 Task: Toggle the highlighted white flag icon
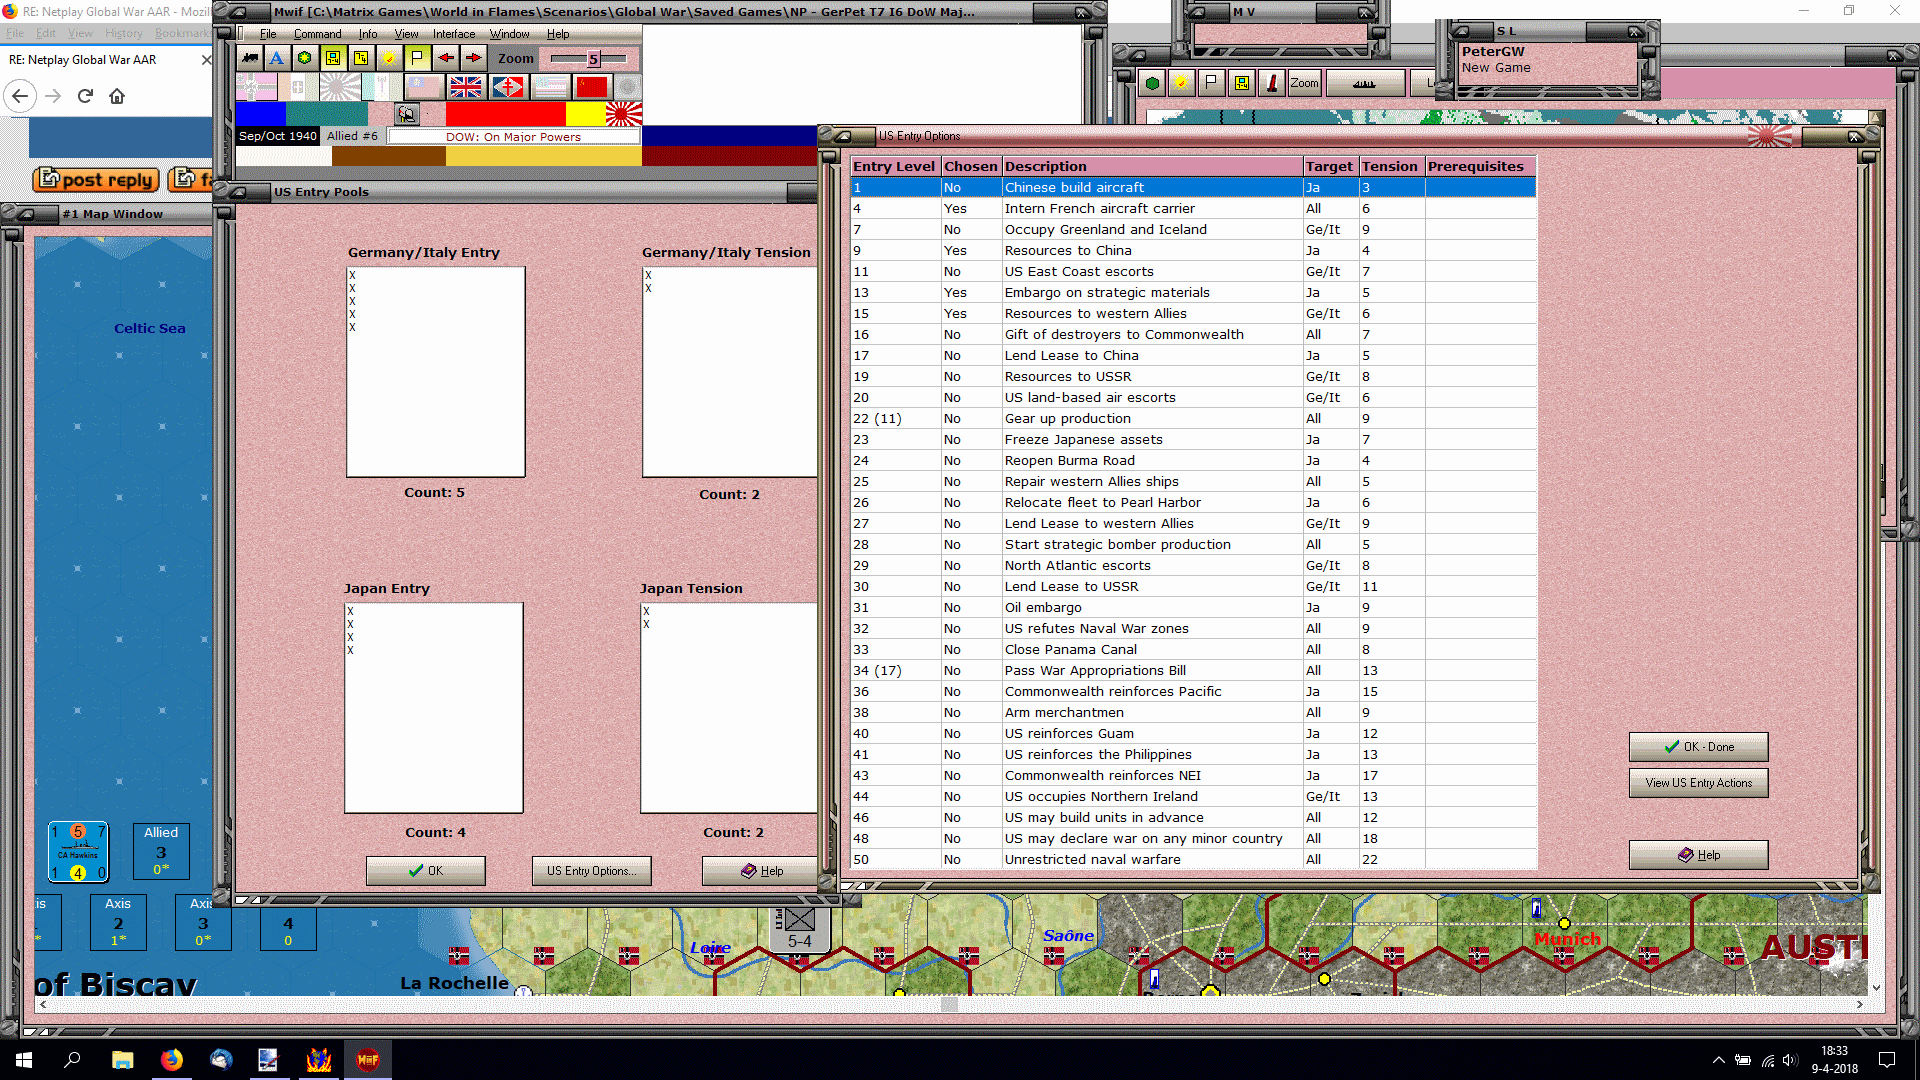pyautogui.click(x=417, y=58)
